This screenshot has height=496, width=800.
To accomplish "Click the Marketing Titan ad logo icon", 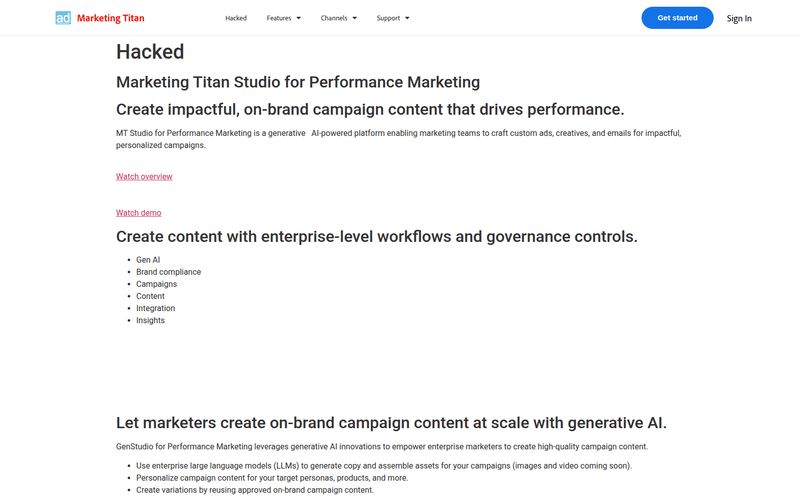I will pos(63,18).
